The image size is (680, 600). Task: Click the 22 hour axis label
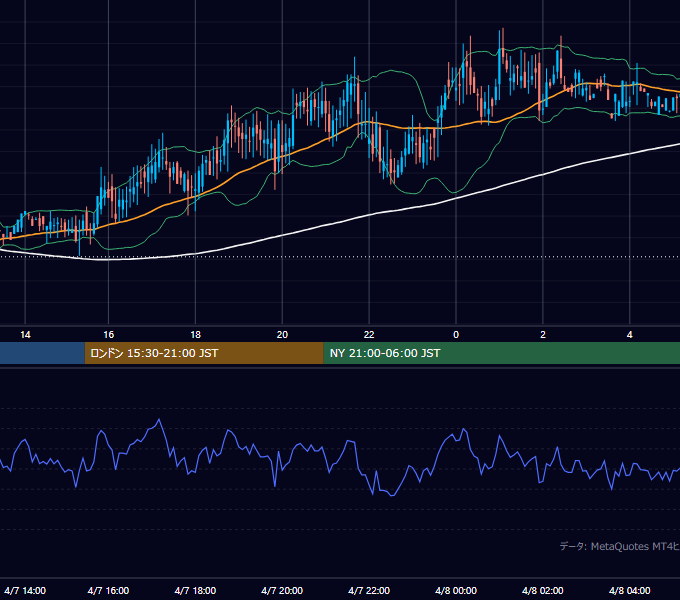[369, 335]
